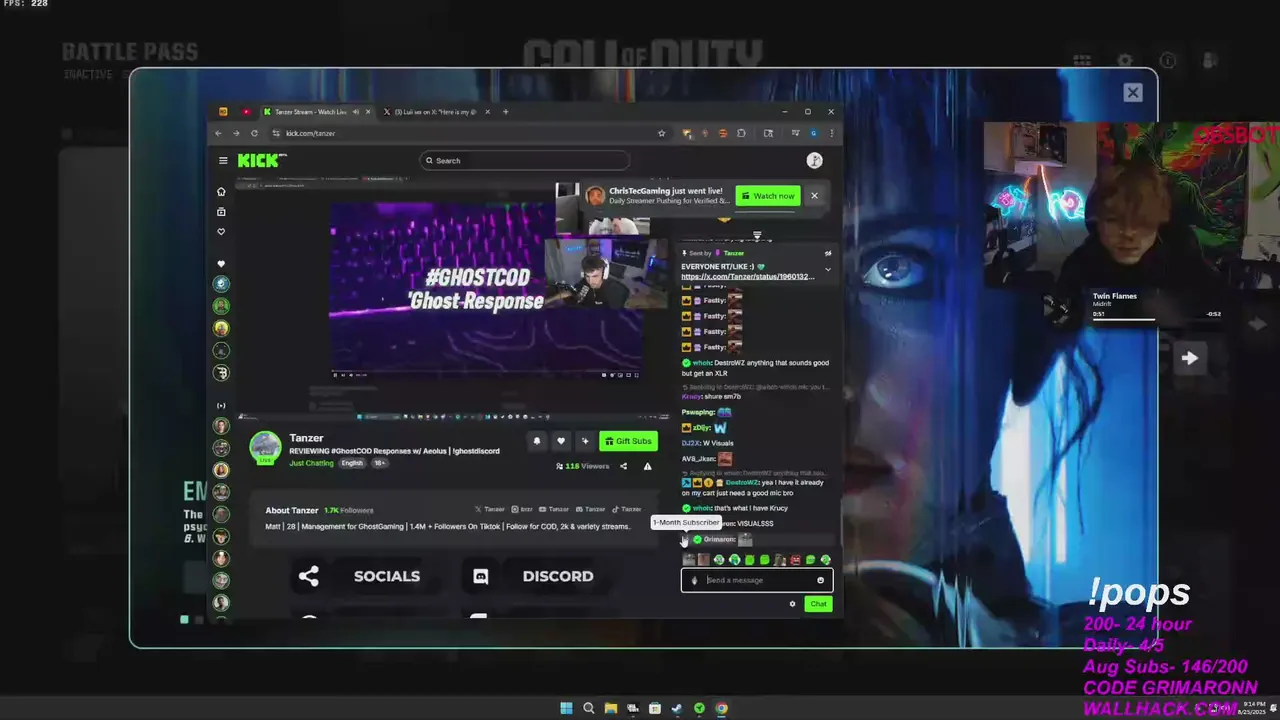Click Watch now for ChrisTecGaming
Image resolution: width=1280 pixels, height=720 pixels.
click(768, 196)
